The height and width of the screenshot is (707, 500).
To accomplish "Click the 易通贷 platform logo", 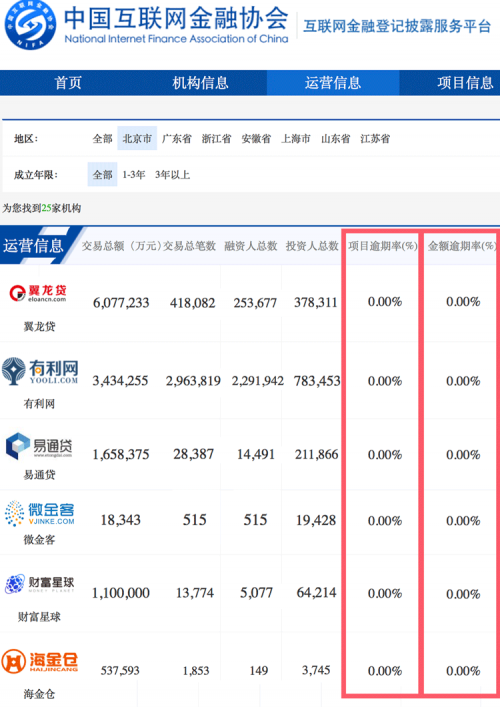I will [x=39, y=446].
